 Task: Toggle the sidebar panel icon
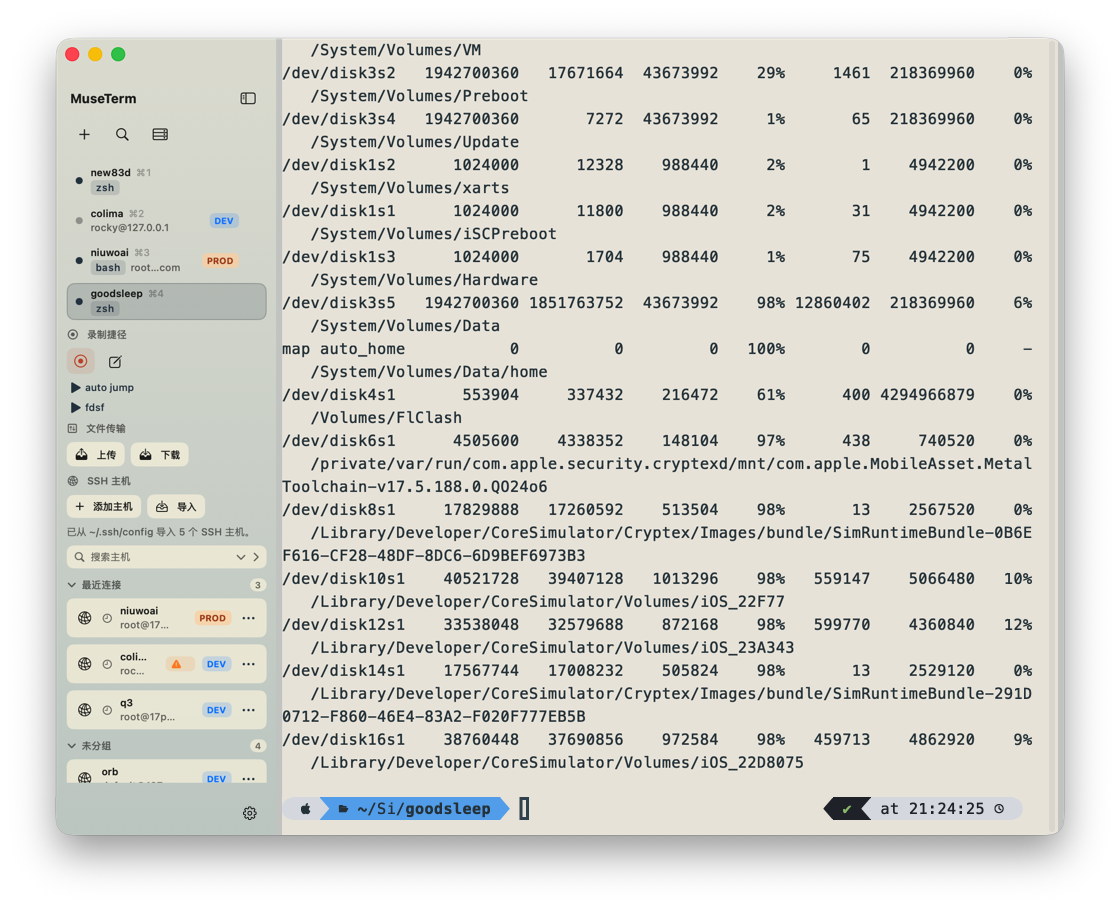click(x=248, y=99)
